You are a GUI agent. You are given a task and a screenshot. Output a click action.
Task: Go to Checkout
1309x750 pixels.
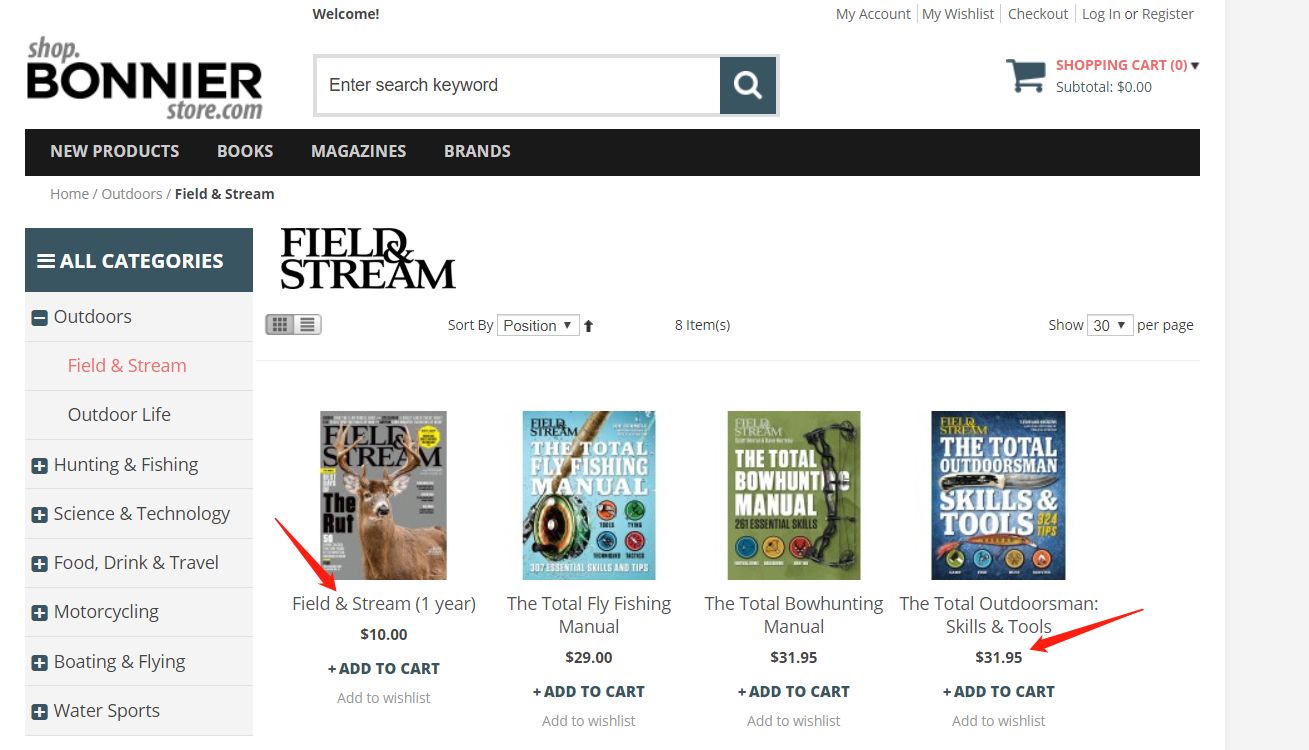1038,14
